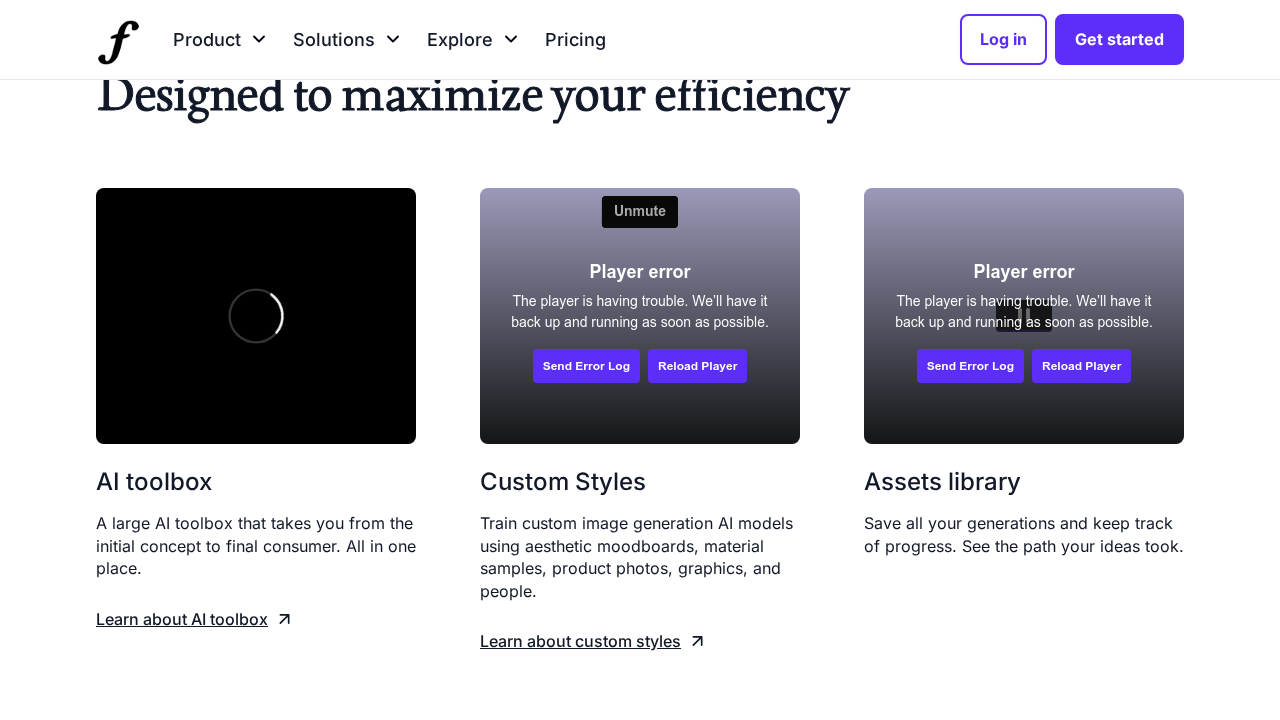
Task: Expand the Product dropdown chevron
Action: click(x=259, y=39)
